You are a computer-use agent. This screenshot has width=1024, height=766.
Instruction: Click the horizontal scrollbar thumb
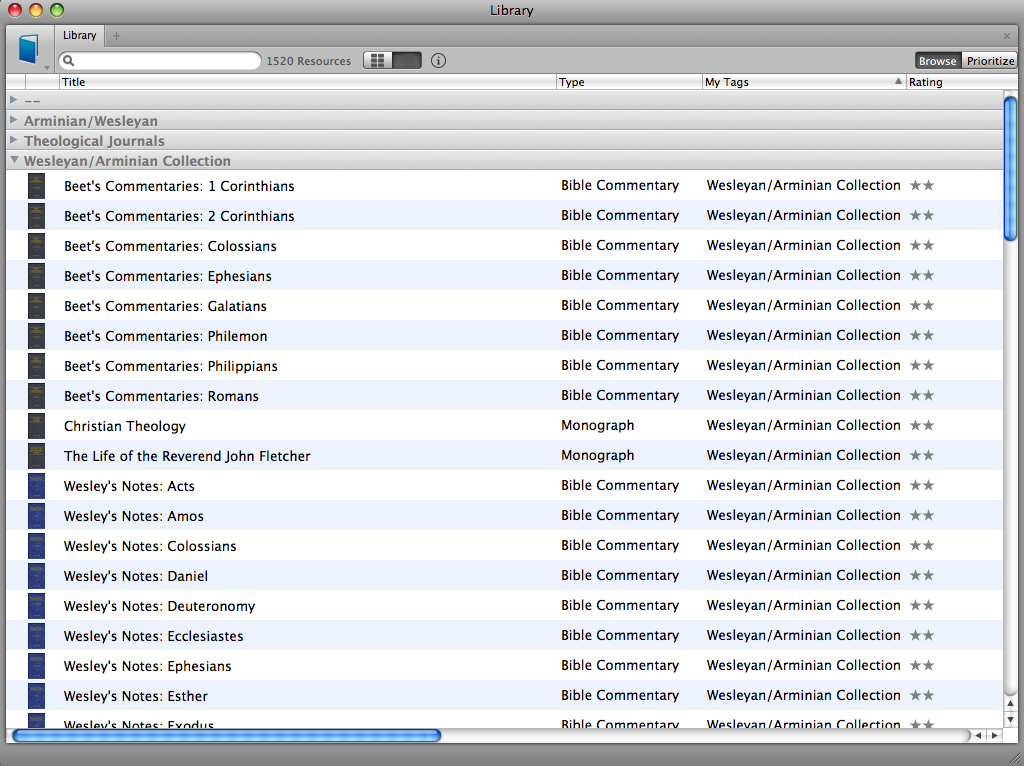[227, 736]
